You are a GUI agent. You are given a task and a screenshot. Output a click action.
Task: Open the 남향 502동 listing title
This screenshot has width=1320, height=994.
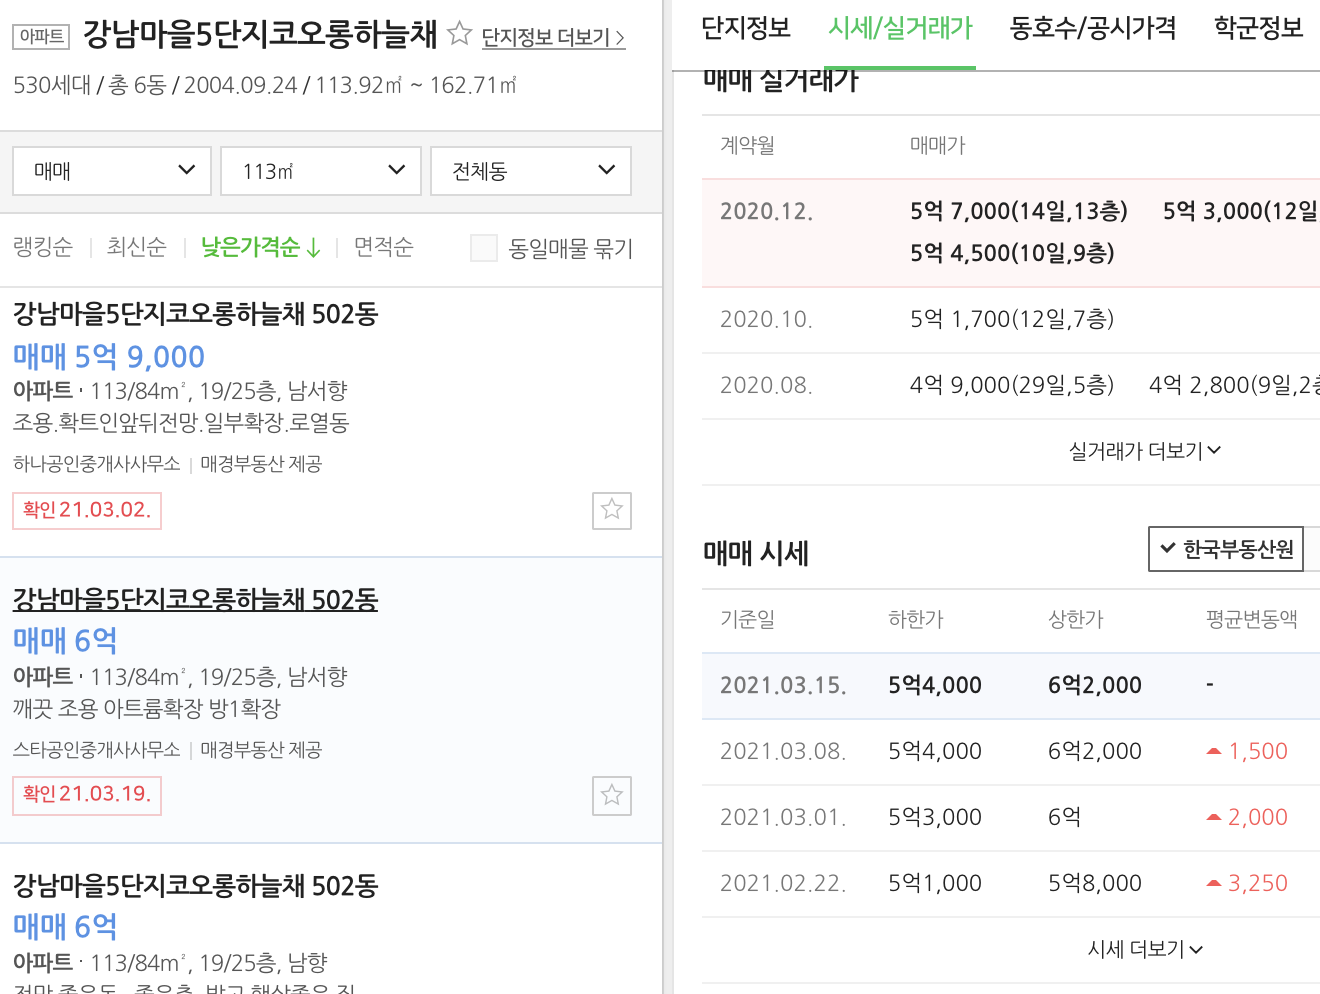[x=195, y=885]
